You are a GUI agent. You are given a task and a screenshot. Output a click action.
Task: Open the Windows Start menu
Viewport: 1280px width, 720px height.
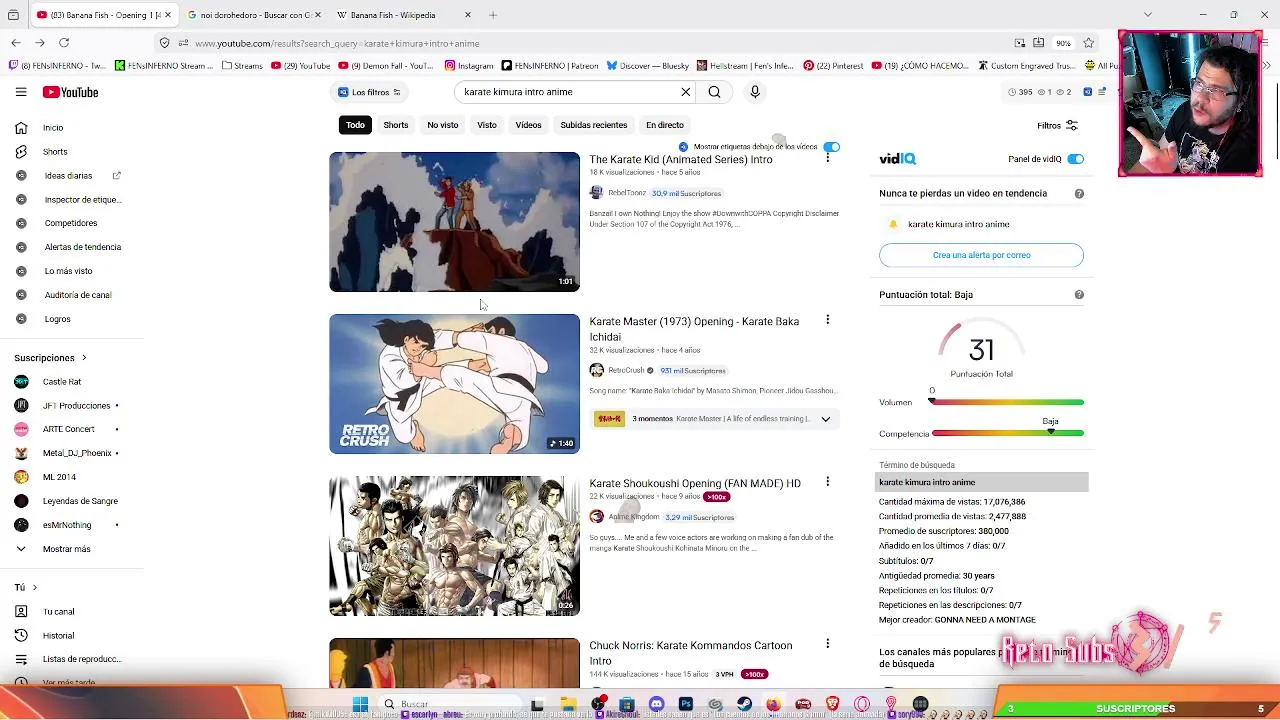360,705
